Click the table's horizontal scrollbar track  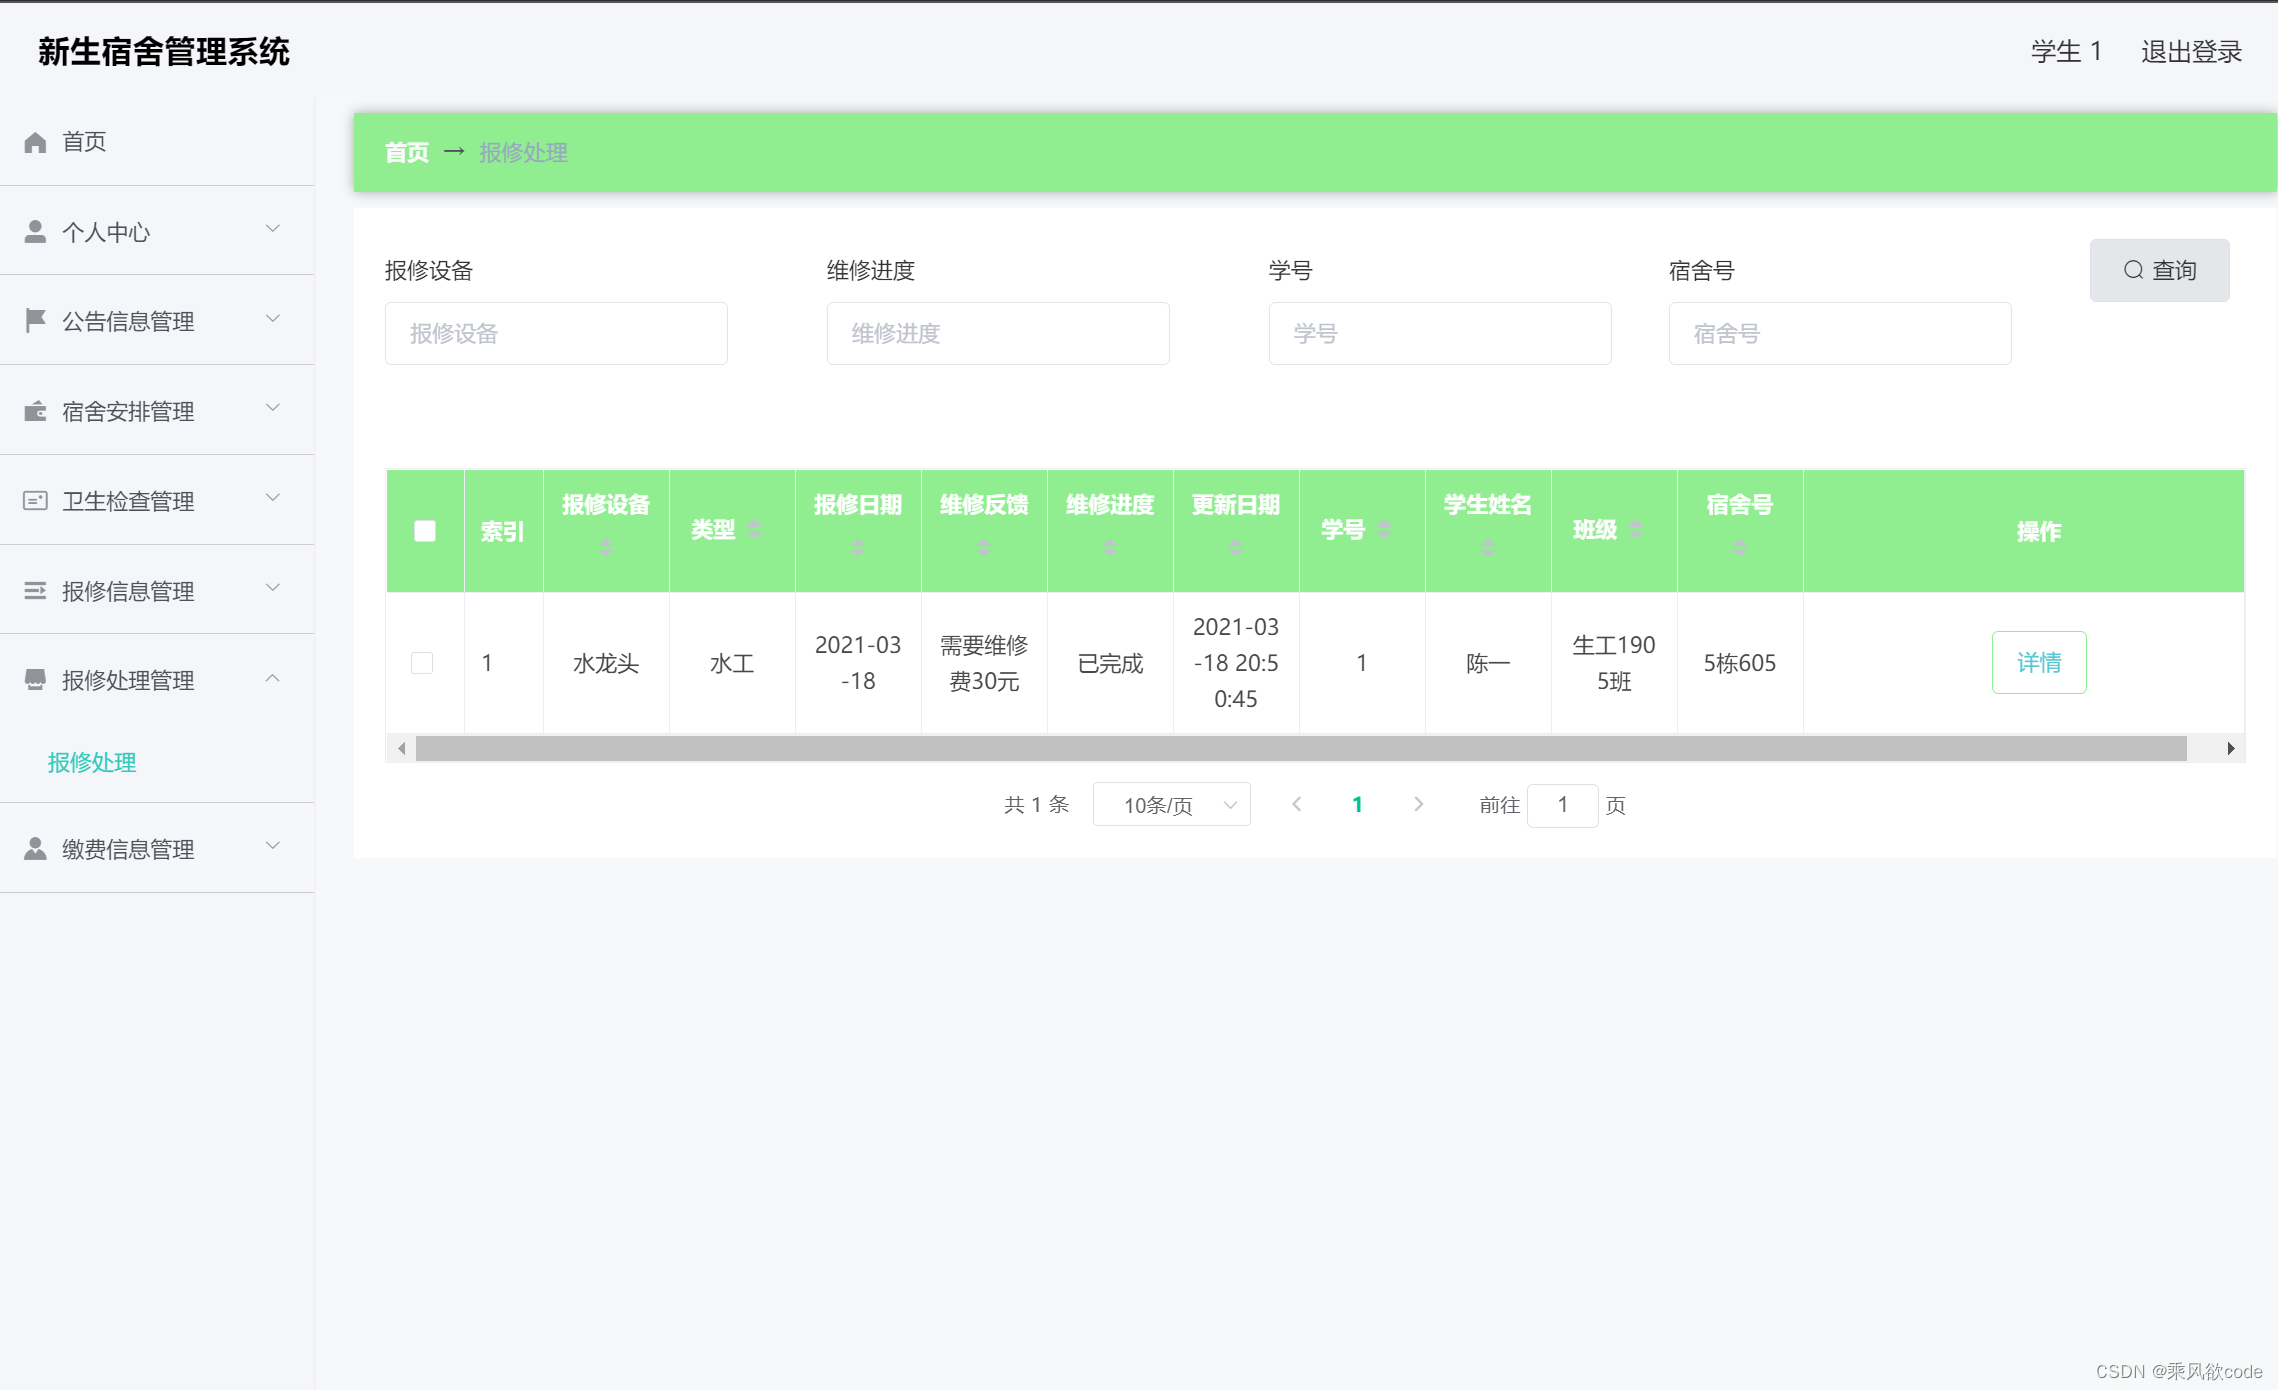click(1300, 748)
